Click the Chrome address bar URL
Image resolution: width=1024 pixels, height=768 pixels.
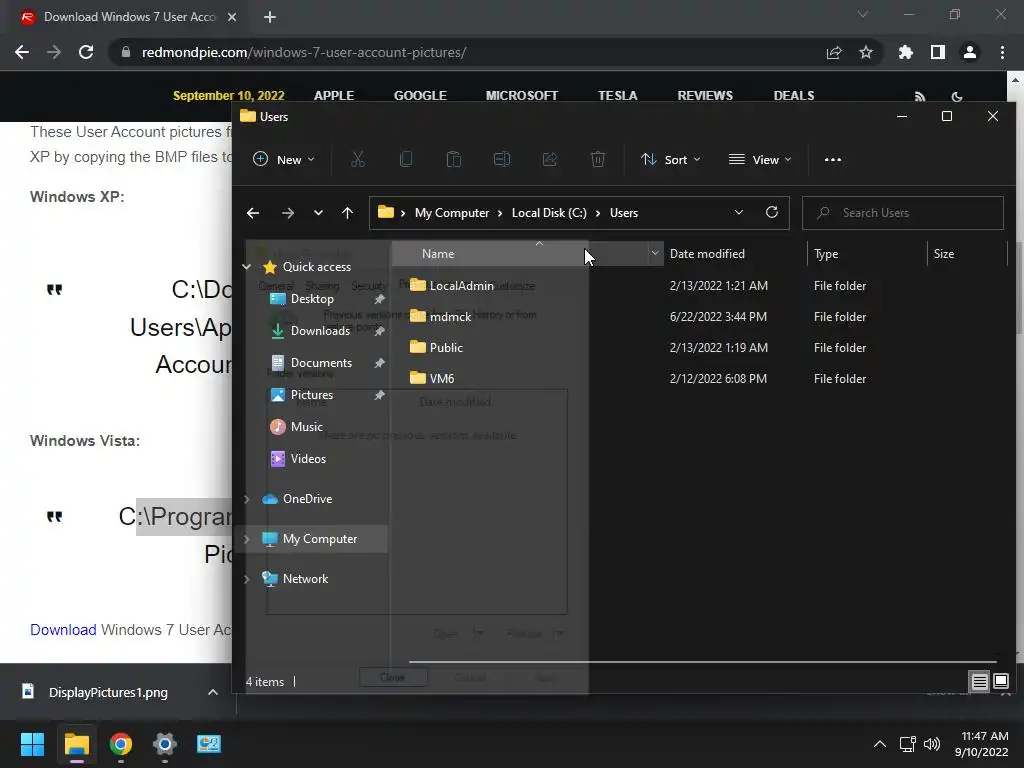tap(304, 52)
